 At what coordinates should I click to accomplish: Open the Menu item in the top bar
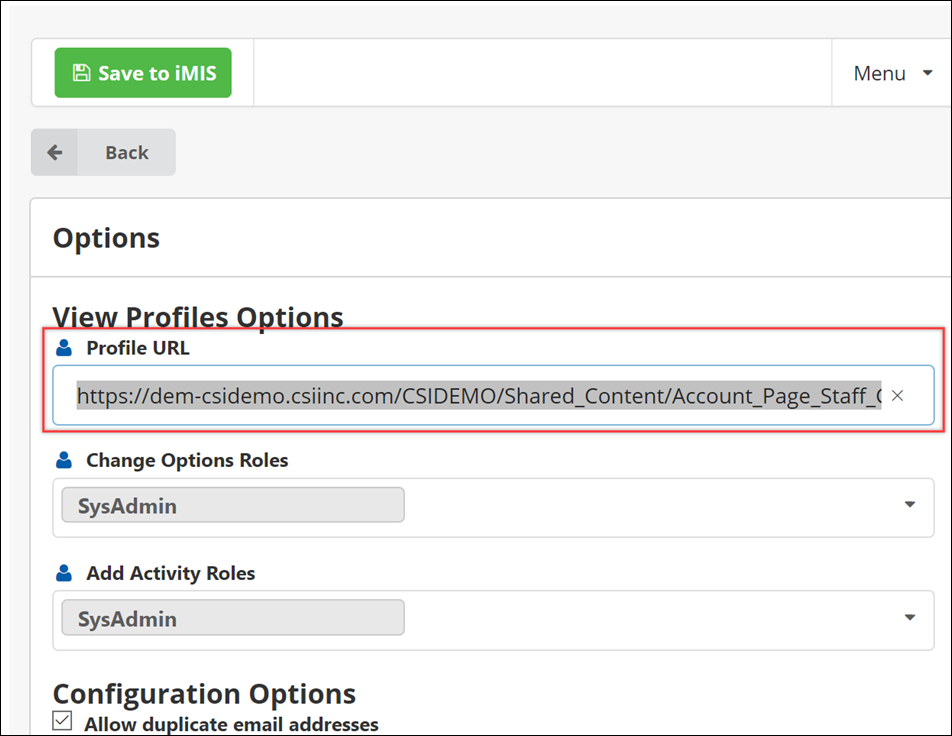[879, 74]
